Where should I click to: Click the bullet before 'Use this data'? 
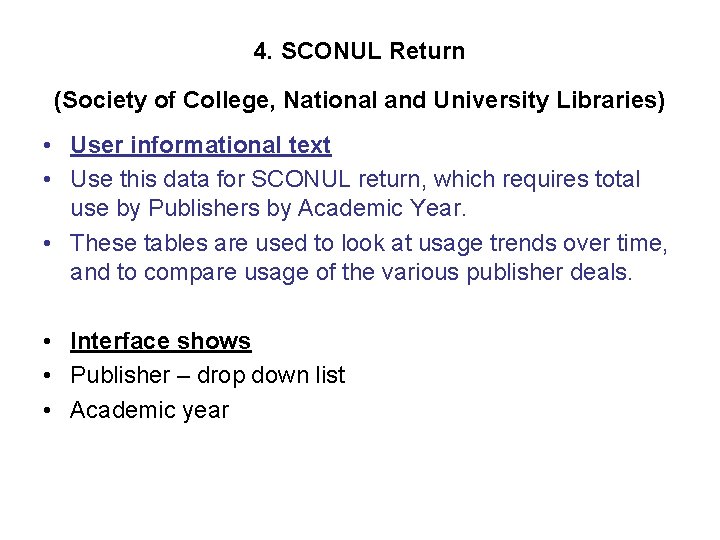[x=47, y=179]
